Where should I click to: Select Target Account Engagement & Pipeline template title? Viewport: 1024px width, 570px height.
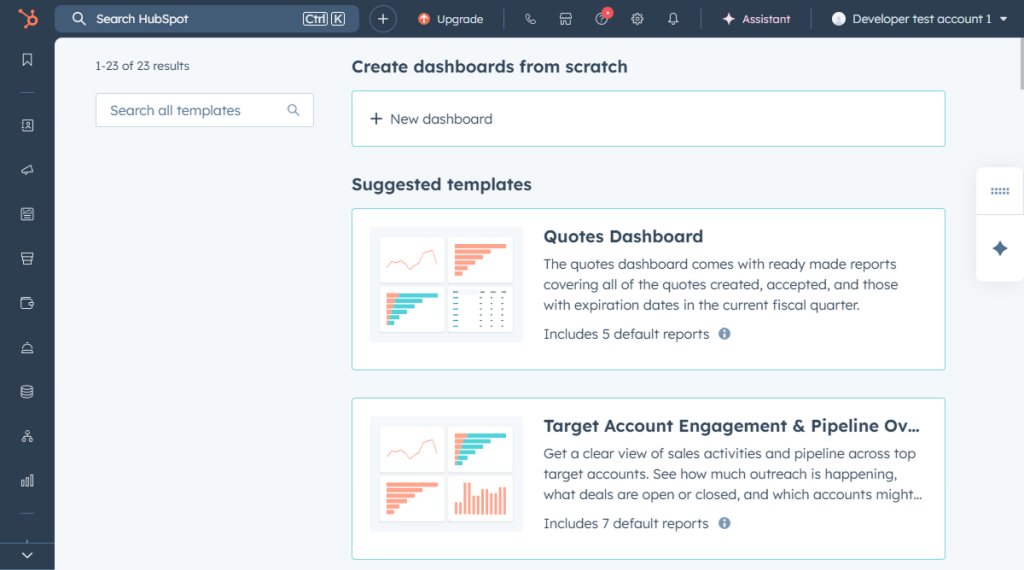731,426
